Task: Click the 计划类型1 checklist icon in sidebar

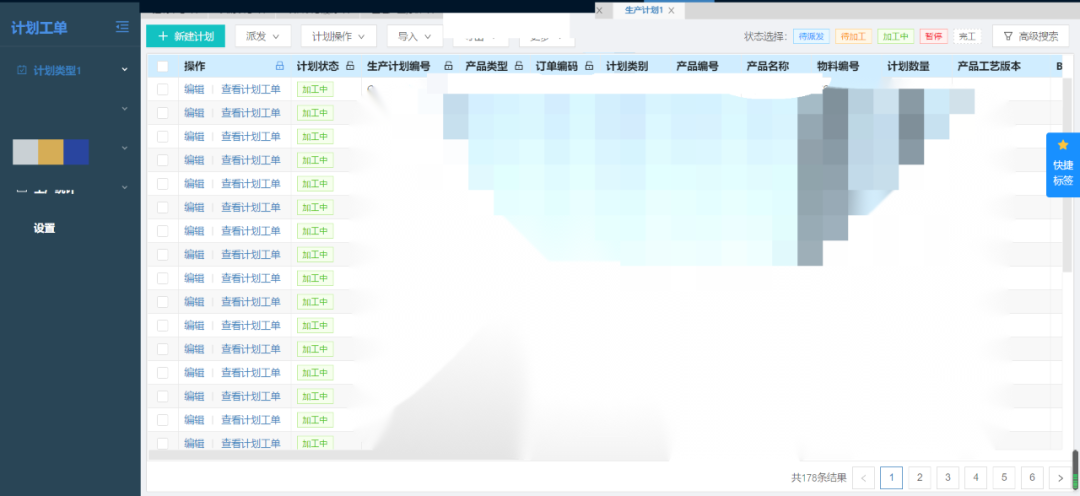Action: click(x=22, y=70)
